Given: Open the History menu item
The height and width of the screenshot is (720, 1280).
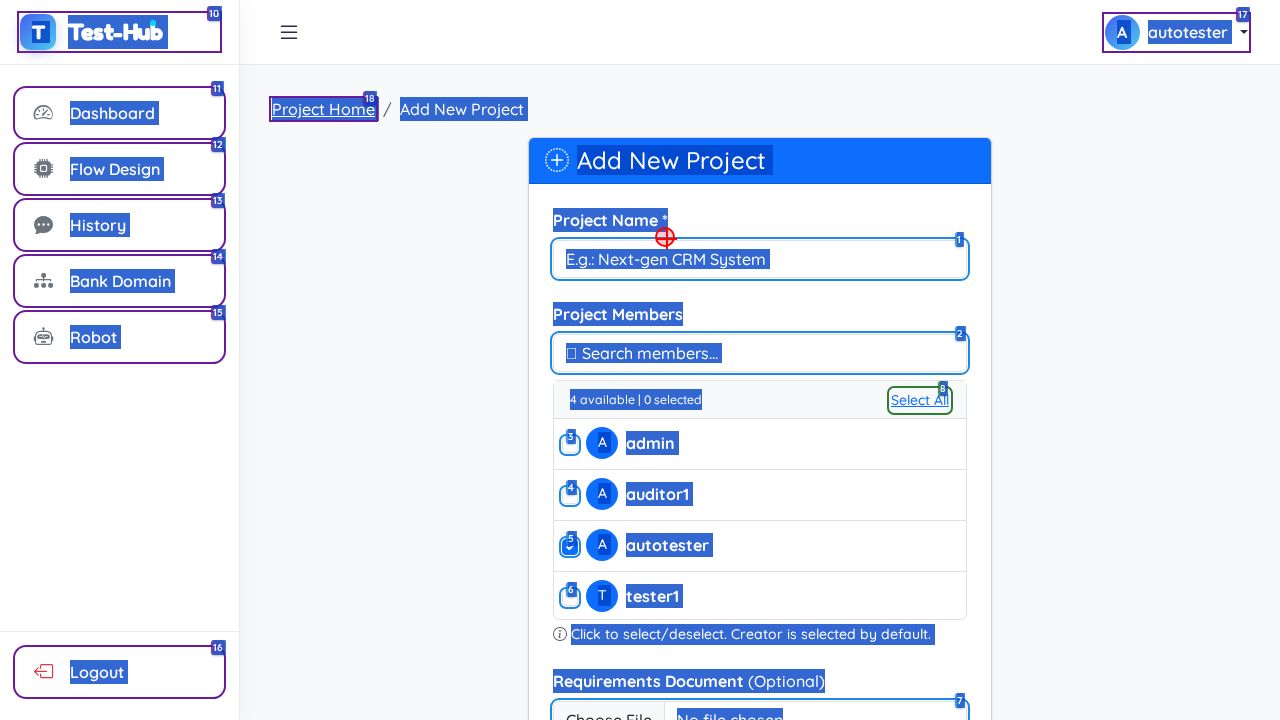Looking at the screenshot, I should (98, 225).
